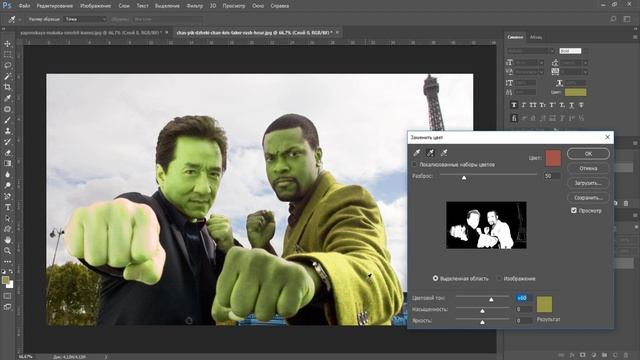Select the Image radio button

point(499,278)
